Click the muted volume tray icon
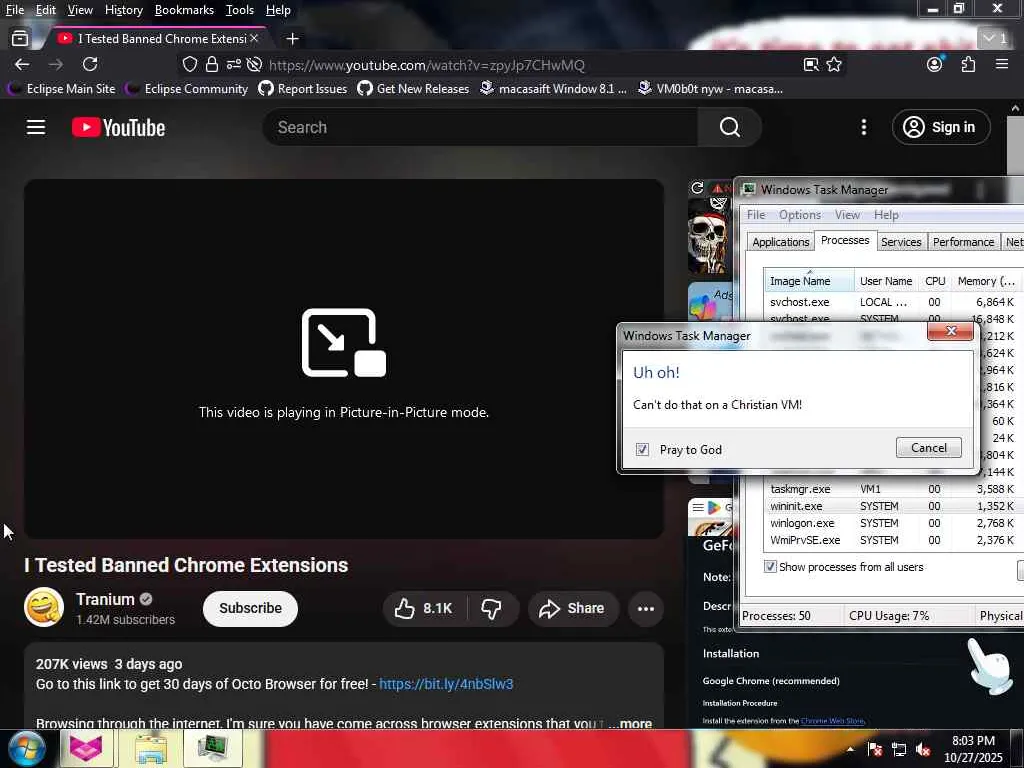Screen dimensions: 1024x768 [x=923, y=750]
